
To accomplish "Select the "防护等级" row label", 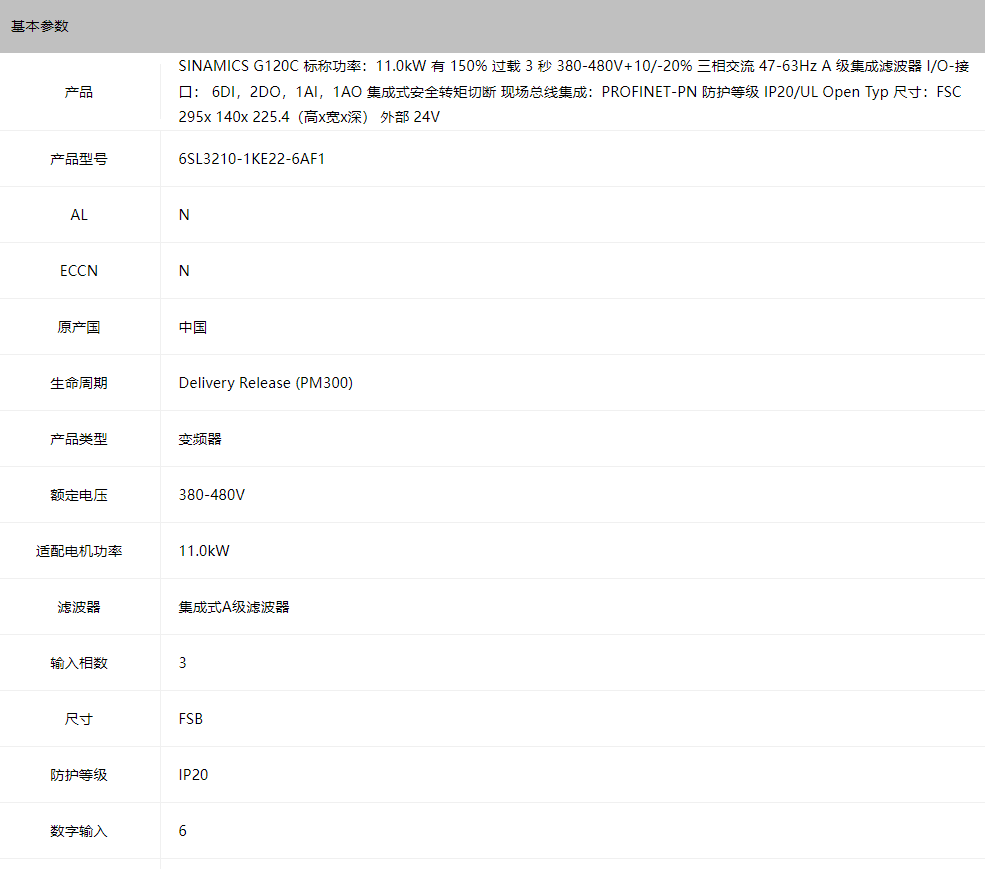I will coord(79,775).
